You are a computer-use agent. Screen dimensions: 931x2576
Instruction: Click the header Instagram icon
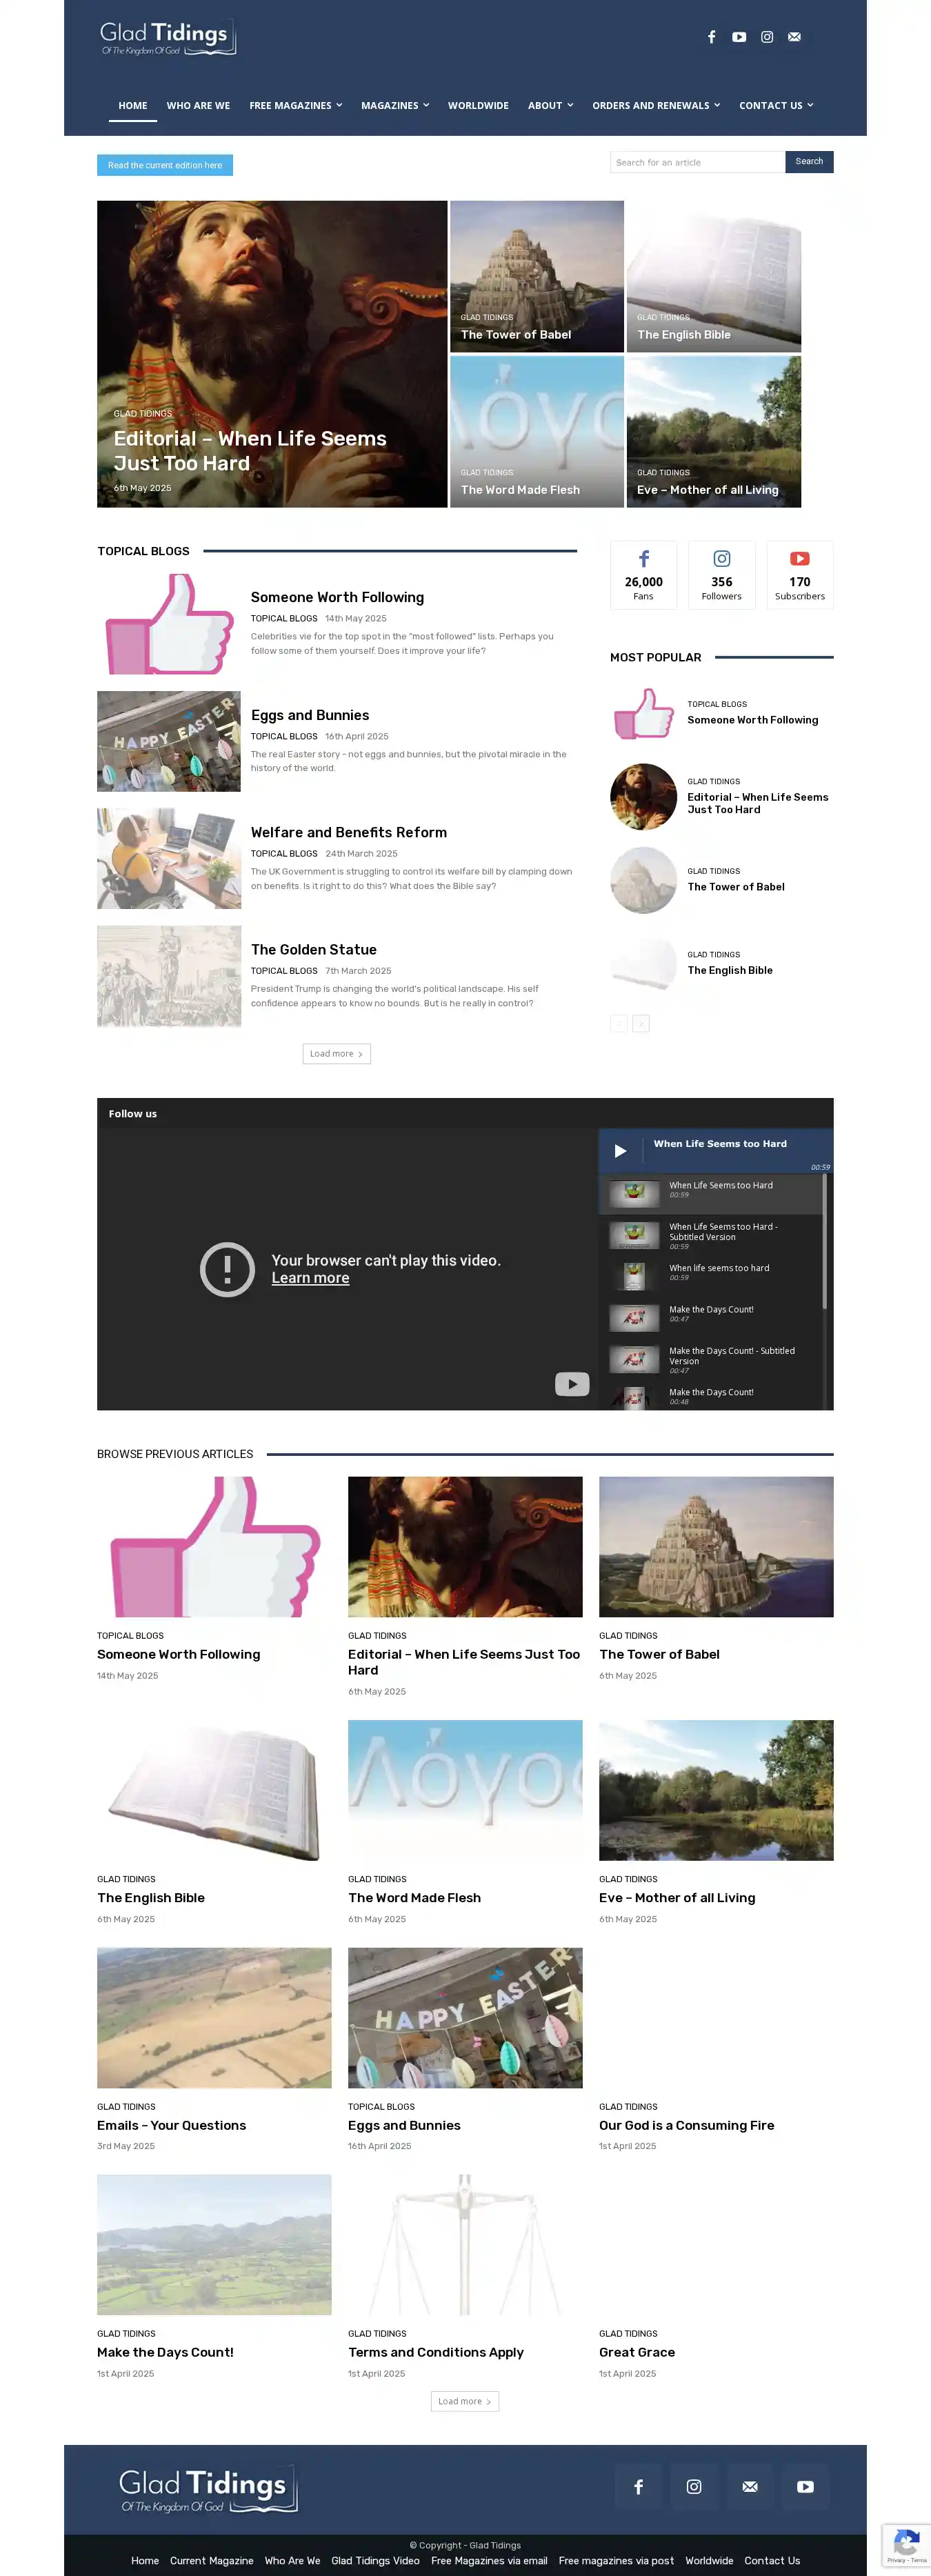[767, 37]
